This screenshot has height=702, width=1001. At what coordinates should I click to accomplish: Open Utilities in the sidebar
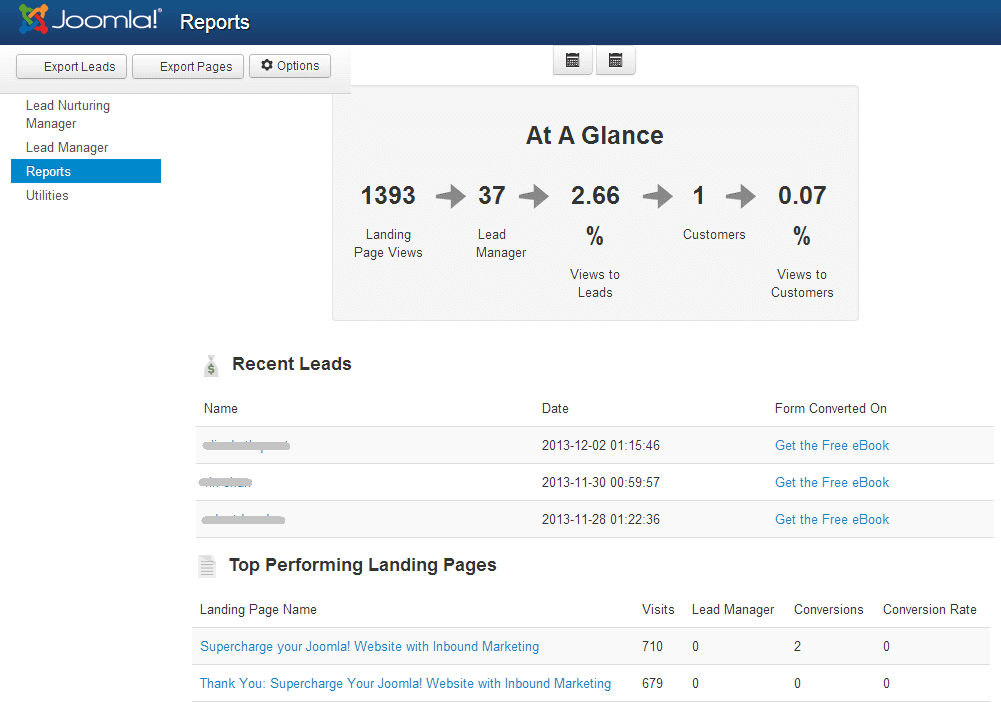47,195
